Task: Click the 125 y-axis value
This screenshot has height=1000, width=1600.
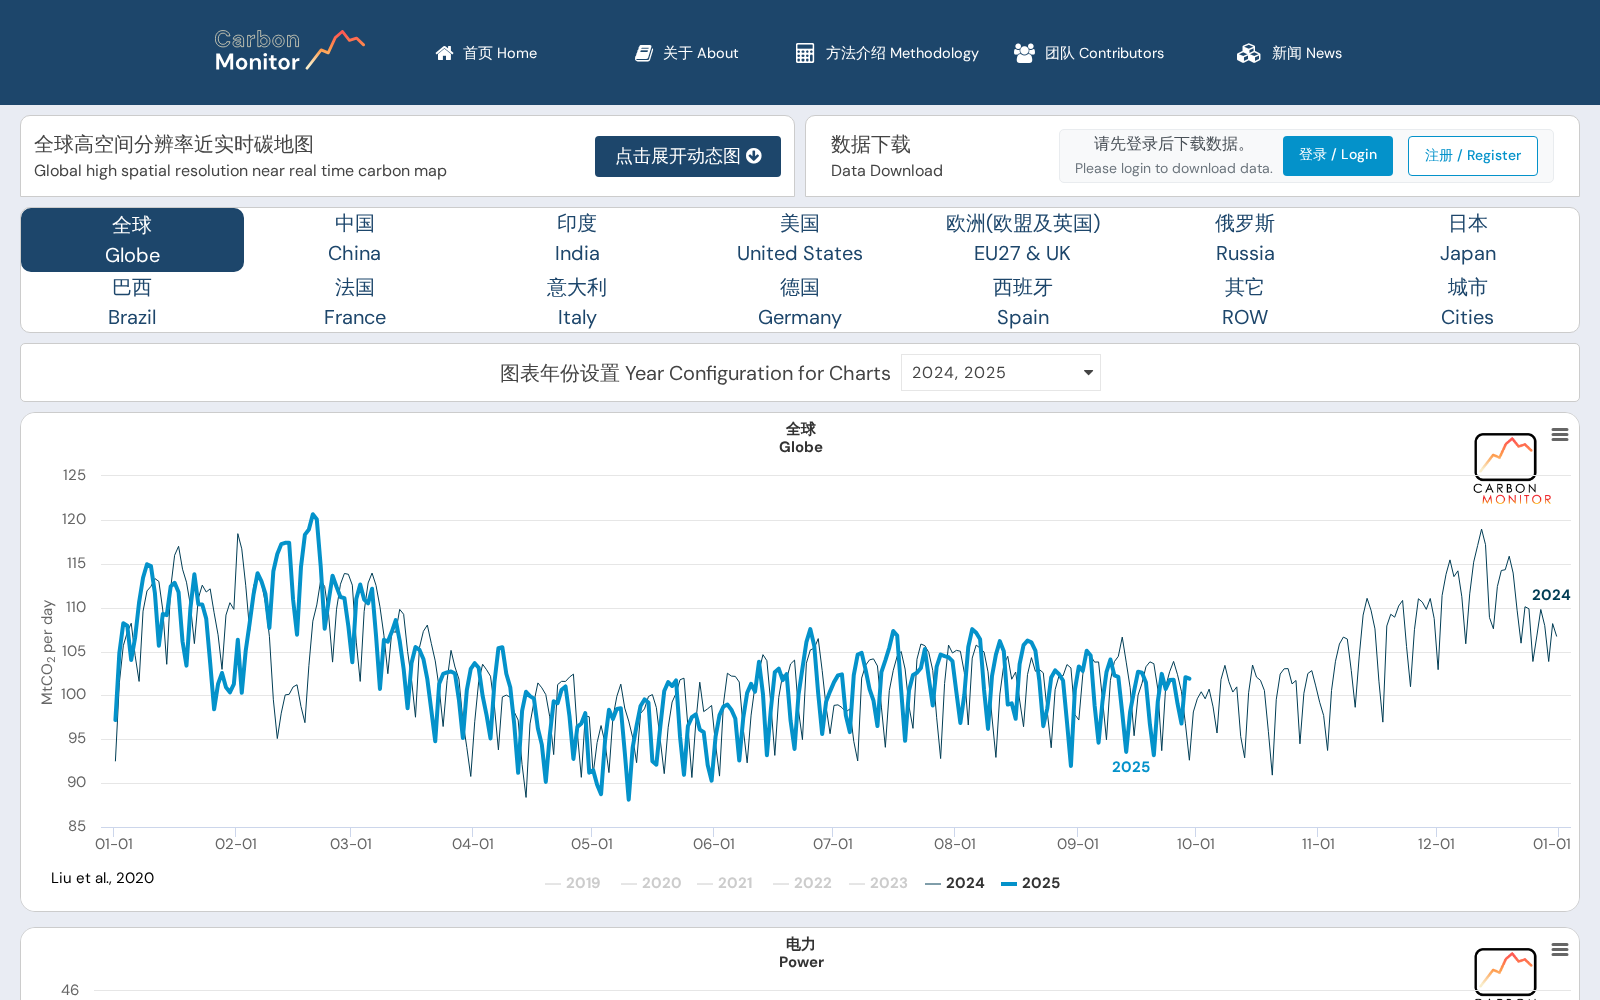Action: (74, 475)
